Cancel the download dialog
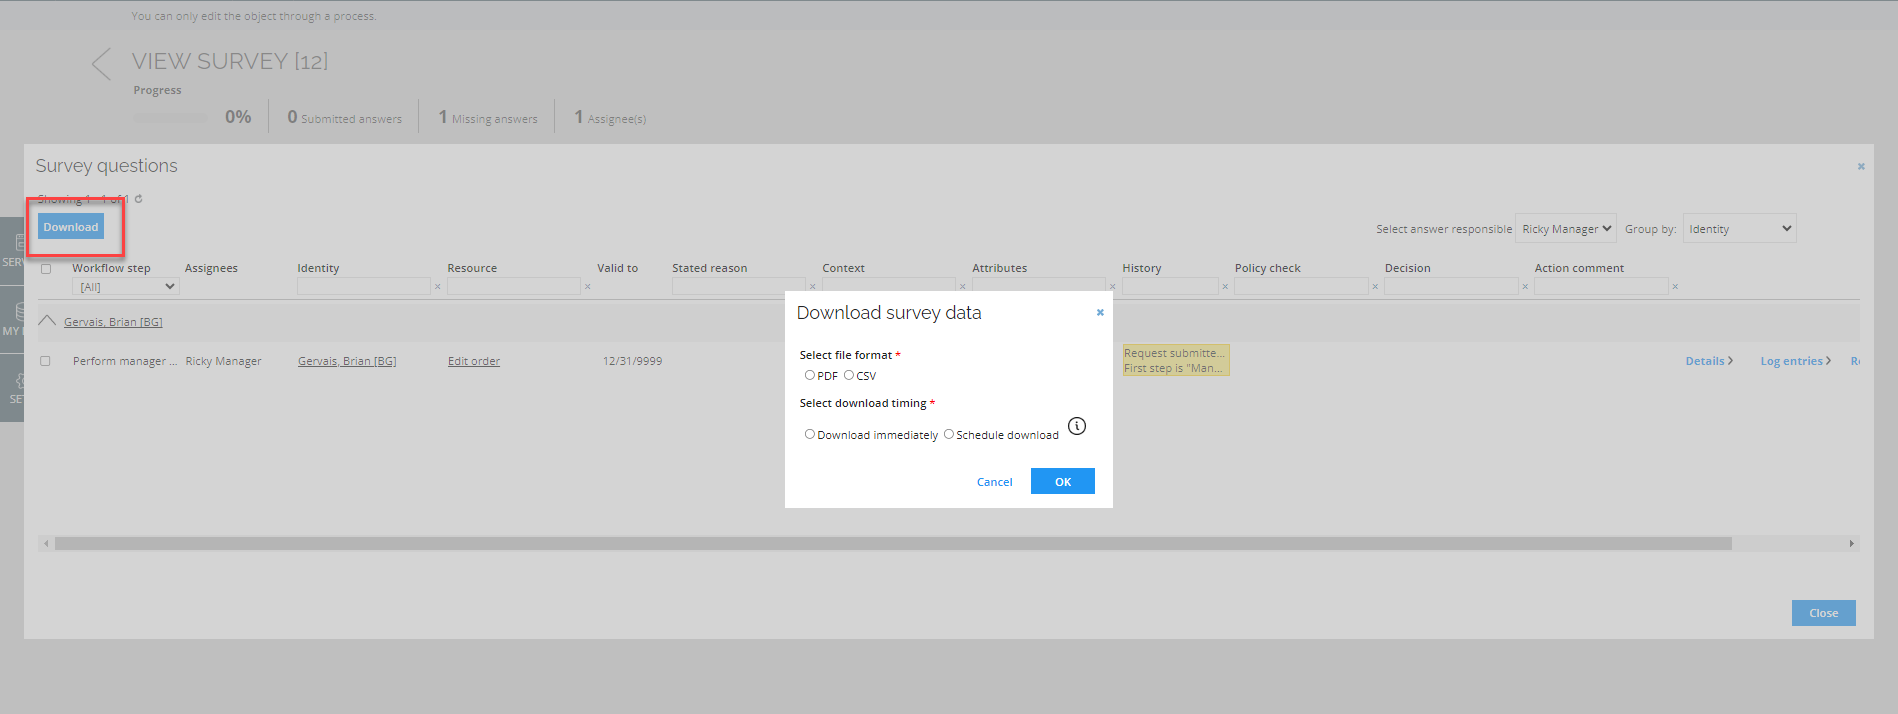1898x714 pixels. 995,482
